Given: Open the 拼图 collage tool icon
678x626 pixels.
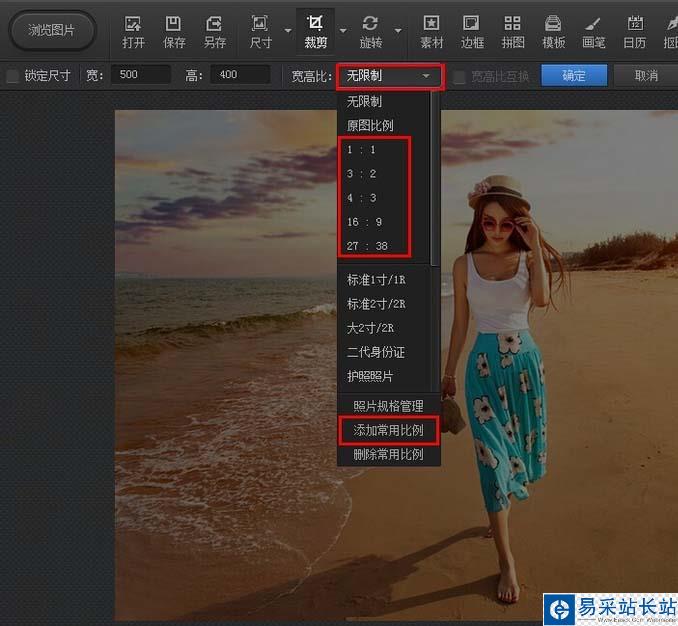Looking at the screenshot, I should click(x=513, y=32).
